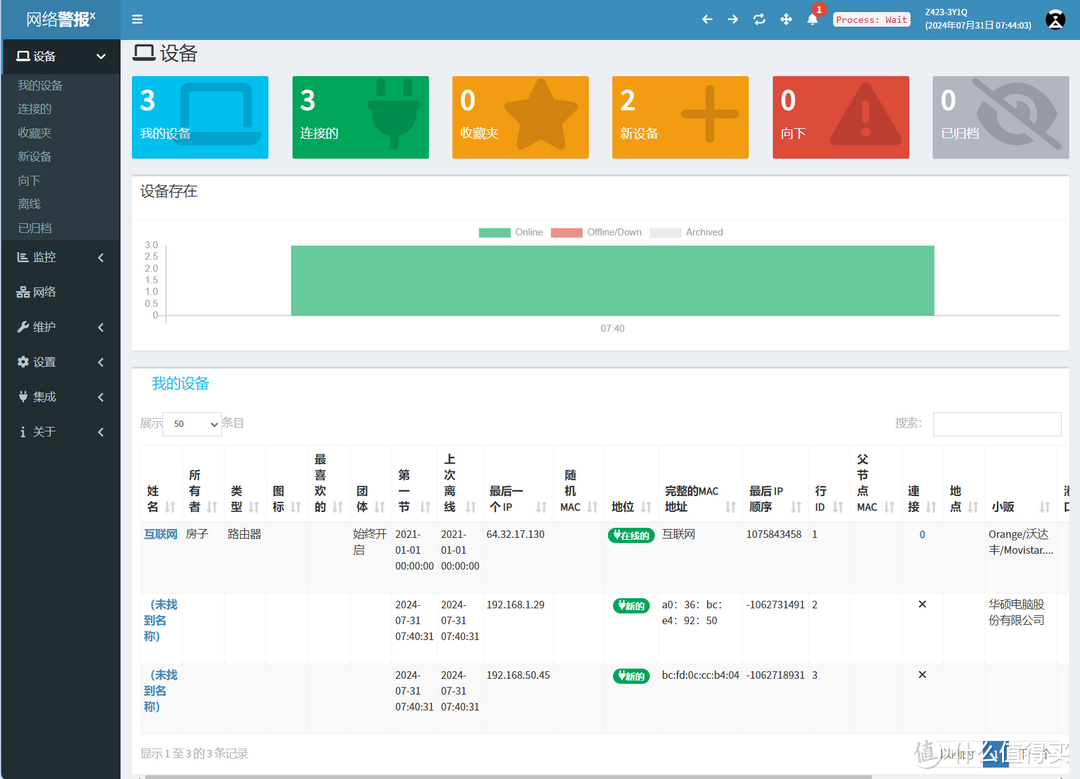The height and width of the screenshot is (779, 1080).
Task: Click the back arrow icon in header
Action: (x=707, y=19)
